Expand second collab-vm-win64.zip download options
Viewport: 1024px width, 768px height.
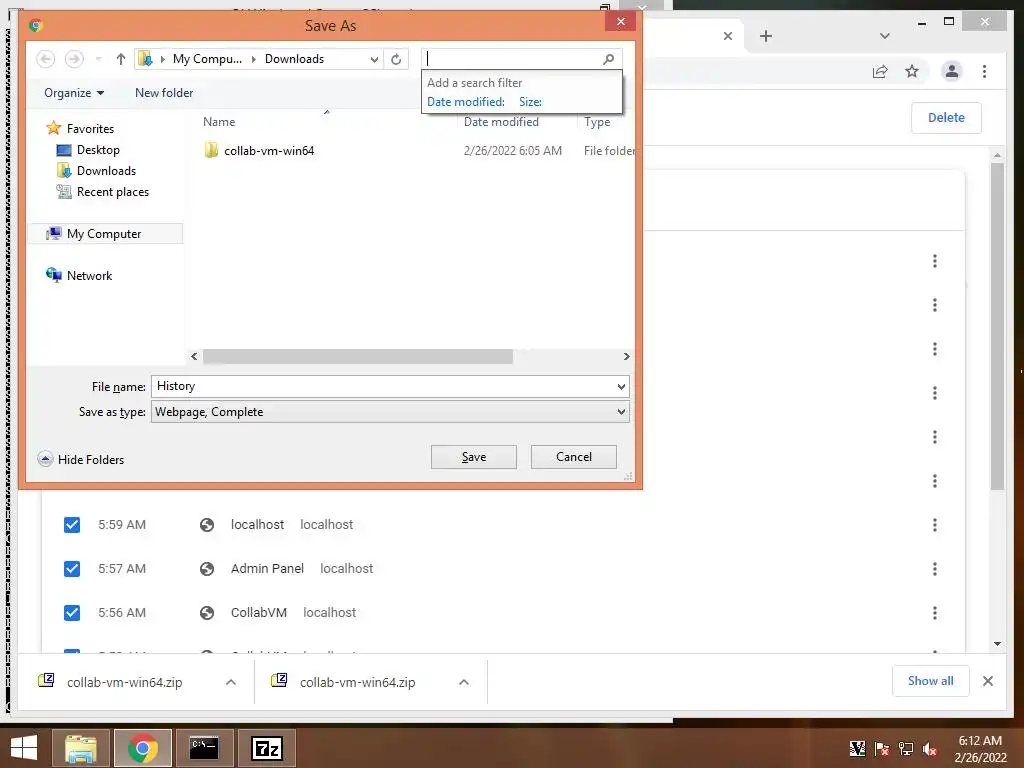tap(464, 682)
